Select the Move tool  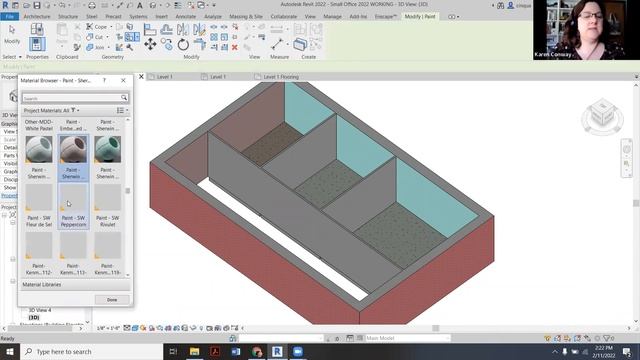[x=150, y=44]
